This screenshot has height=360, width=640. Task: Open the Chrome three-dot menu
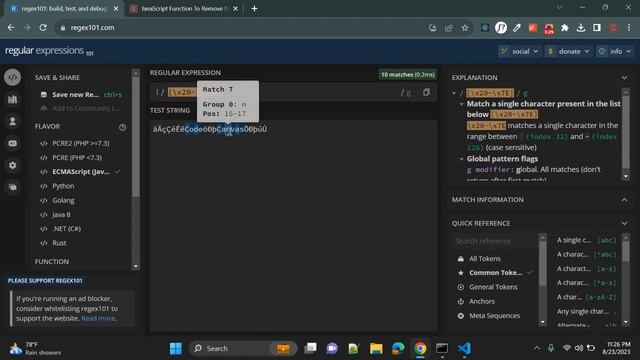click(629, 28)
